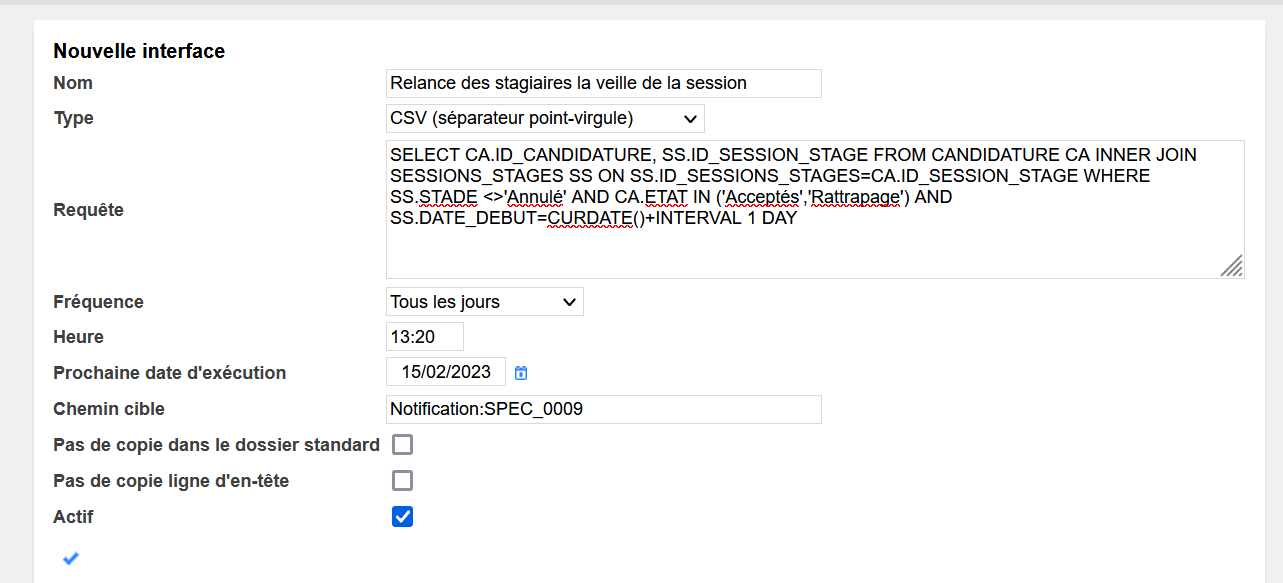Click the blue checkmark to validate the form
This screenshot has width=1283, height=583.
(70, 558)
